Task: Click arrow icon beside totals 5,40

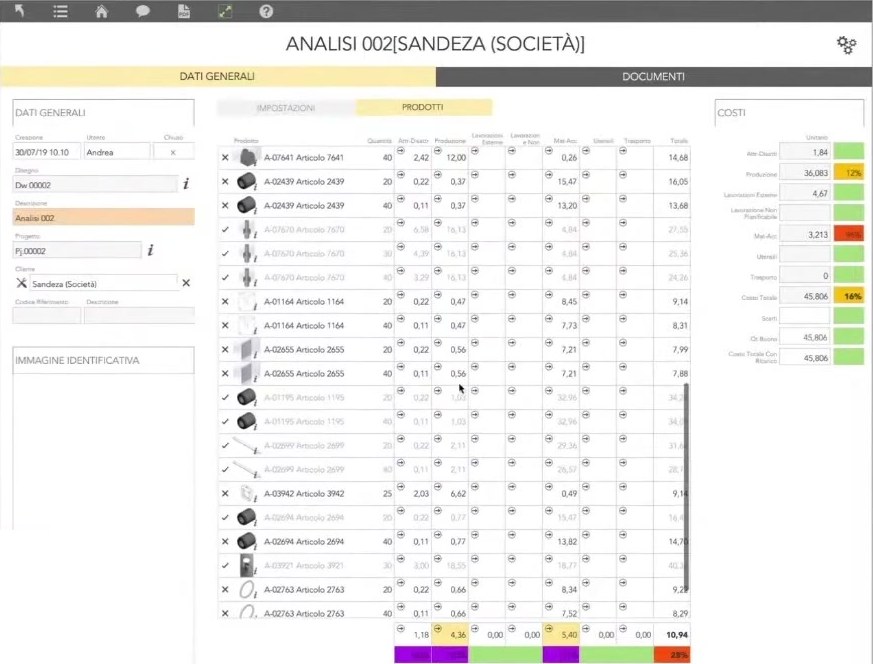Action: point(549,628)
